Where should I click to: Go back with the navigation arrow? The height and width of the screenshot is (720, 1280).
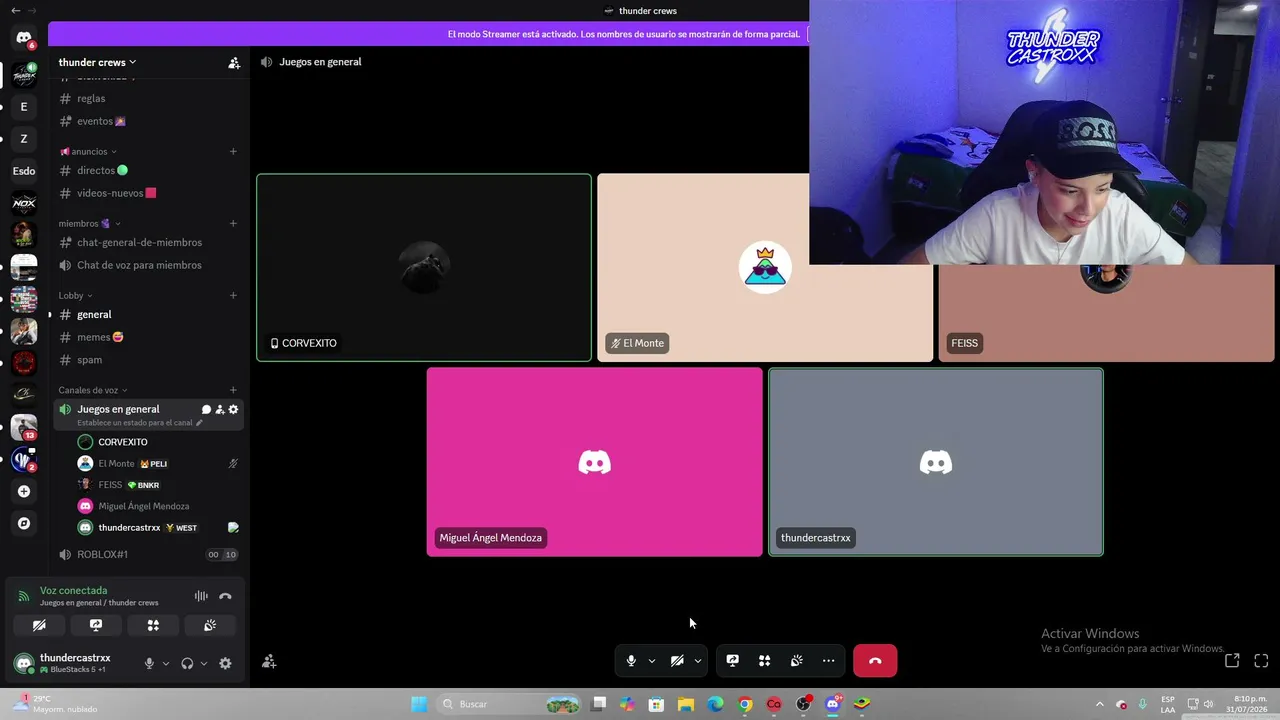click(15, 10)
